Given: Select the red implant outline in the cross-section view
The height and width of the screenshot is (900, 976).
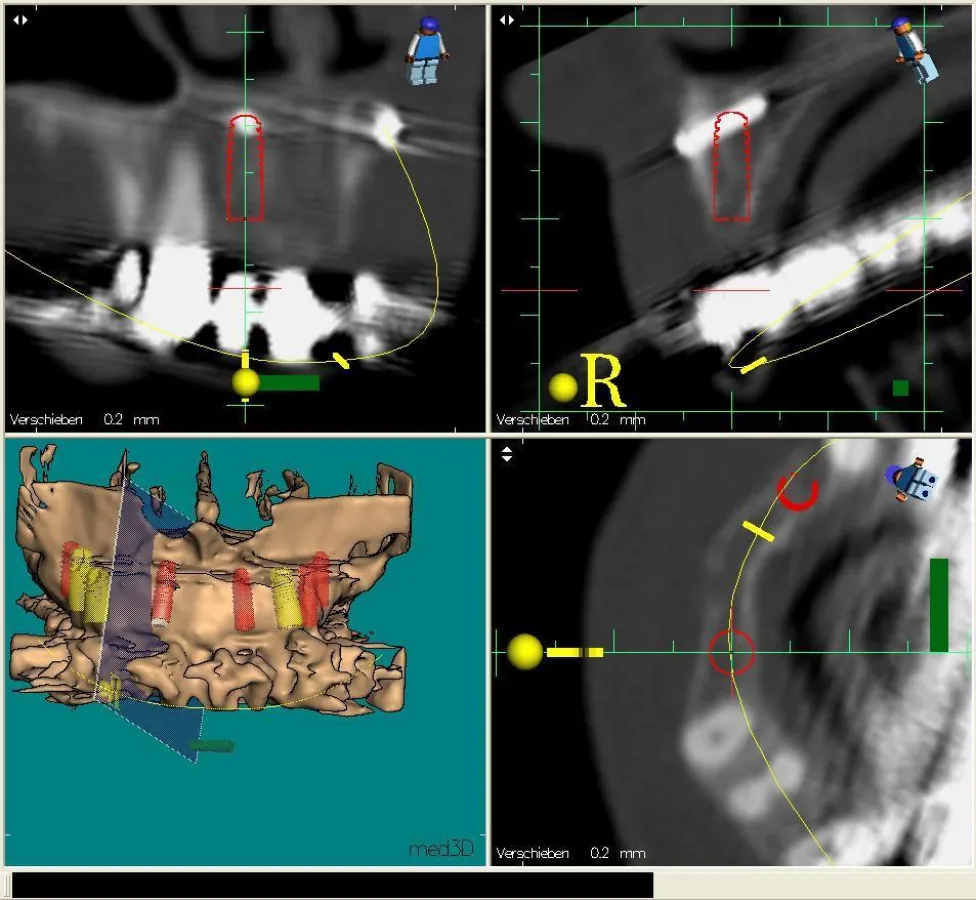Looking at the screenshot, I should pos(732,166).
